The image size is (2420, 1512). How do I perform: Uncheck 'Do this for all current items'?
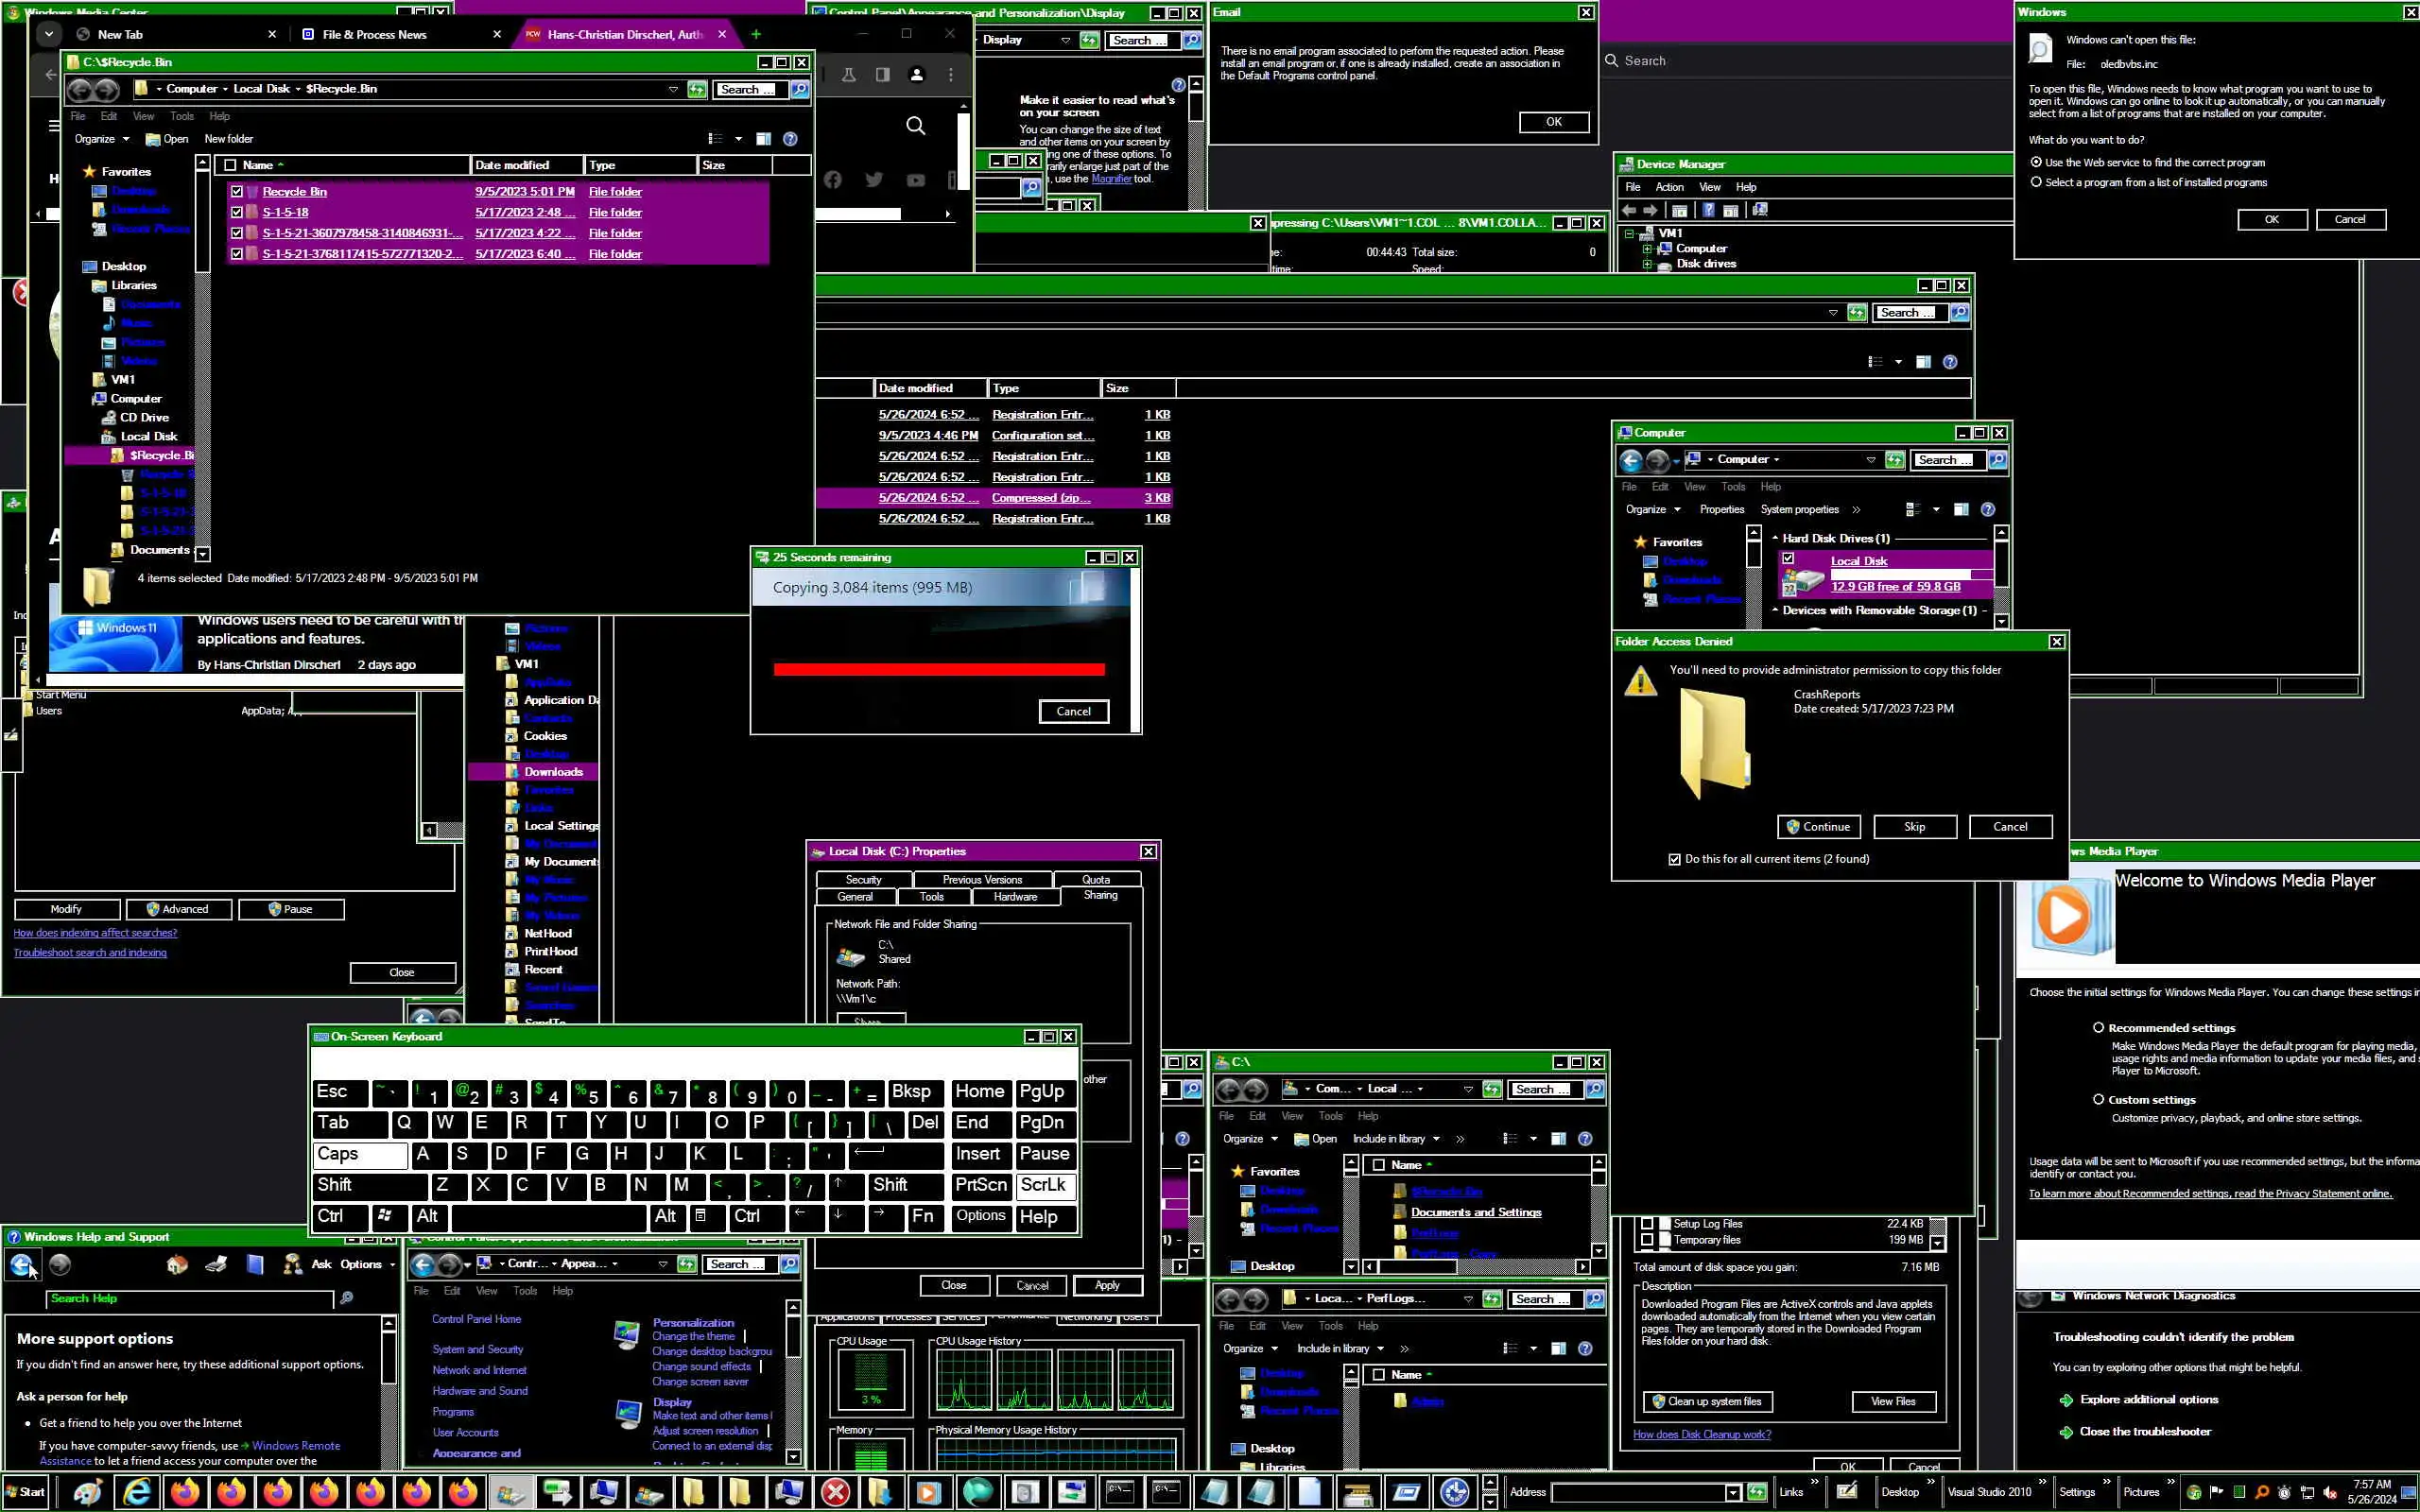coord(1675,859)
